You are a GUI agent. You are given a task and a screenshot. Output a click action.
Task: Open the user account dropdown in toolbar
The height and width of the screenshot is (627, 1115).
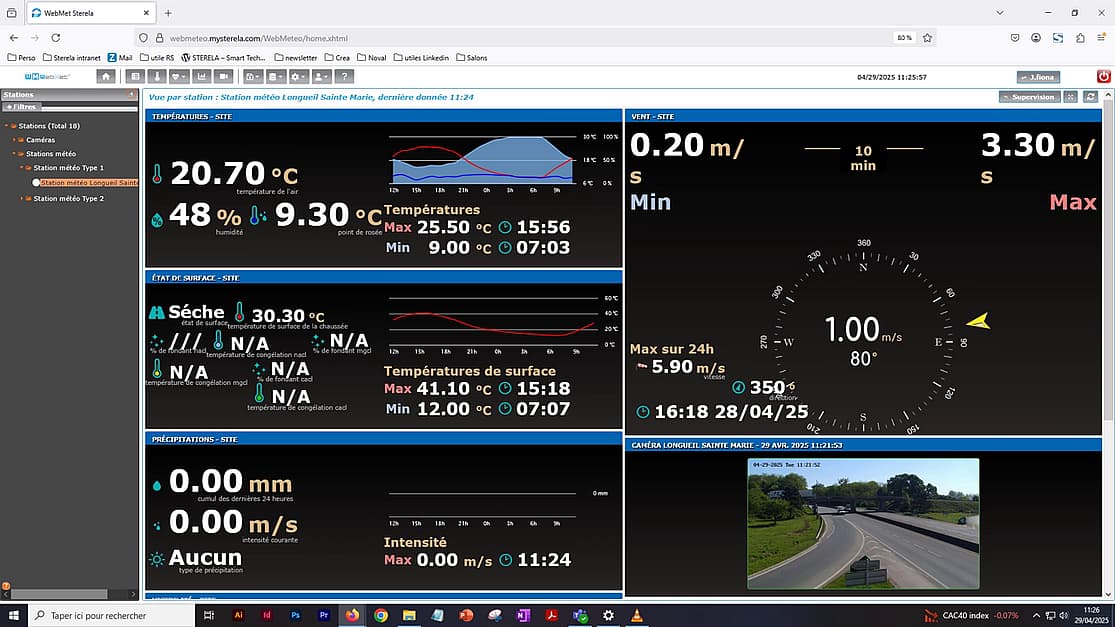coord(322,76)
